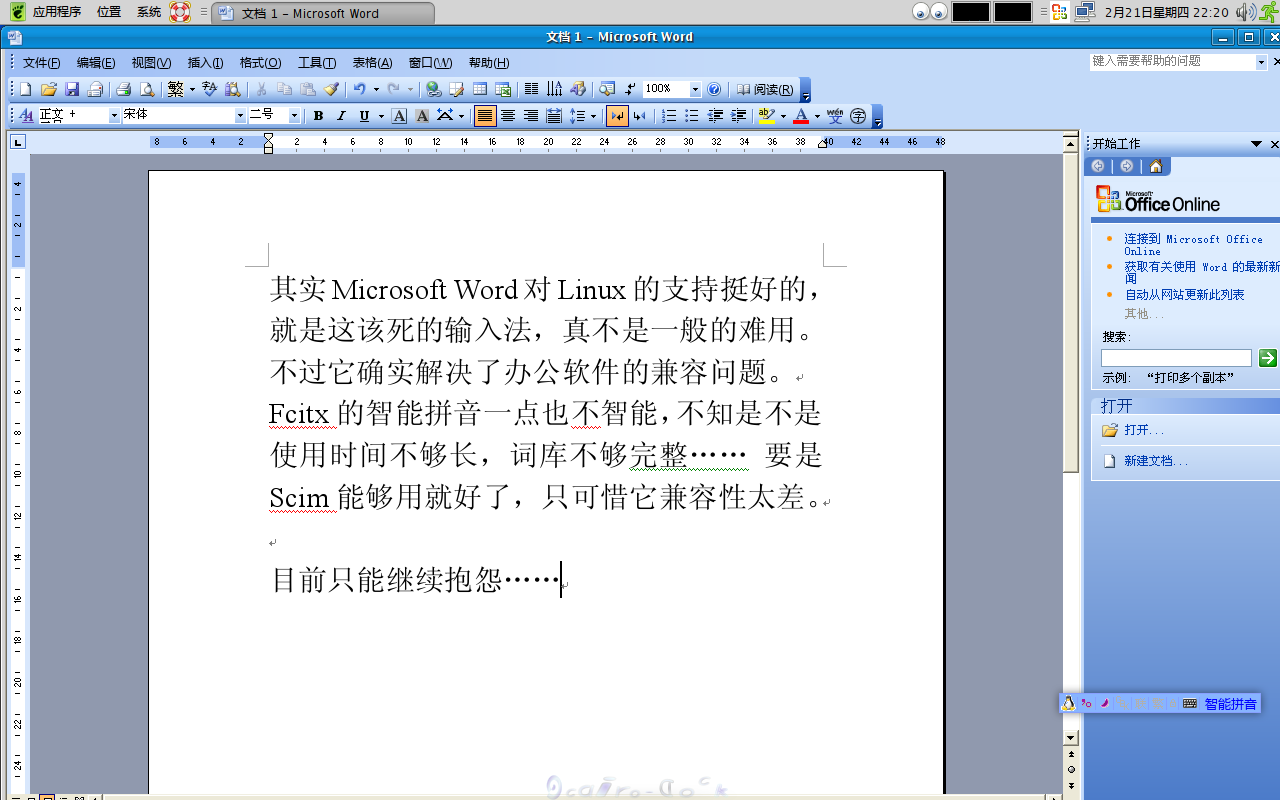Image resolution: width=1280 pixels, height=800 pixels.
Task: Insert a table with grid icon
Action: [480, 89]
